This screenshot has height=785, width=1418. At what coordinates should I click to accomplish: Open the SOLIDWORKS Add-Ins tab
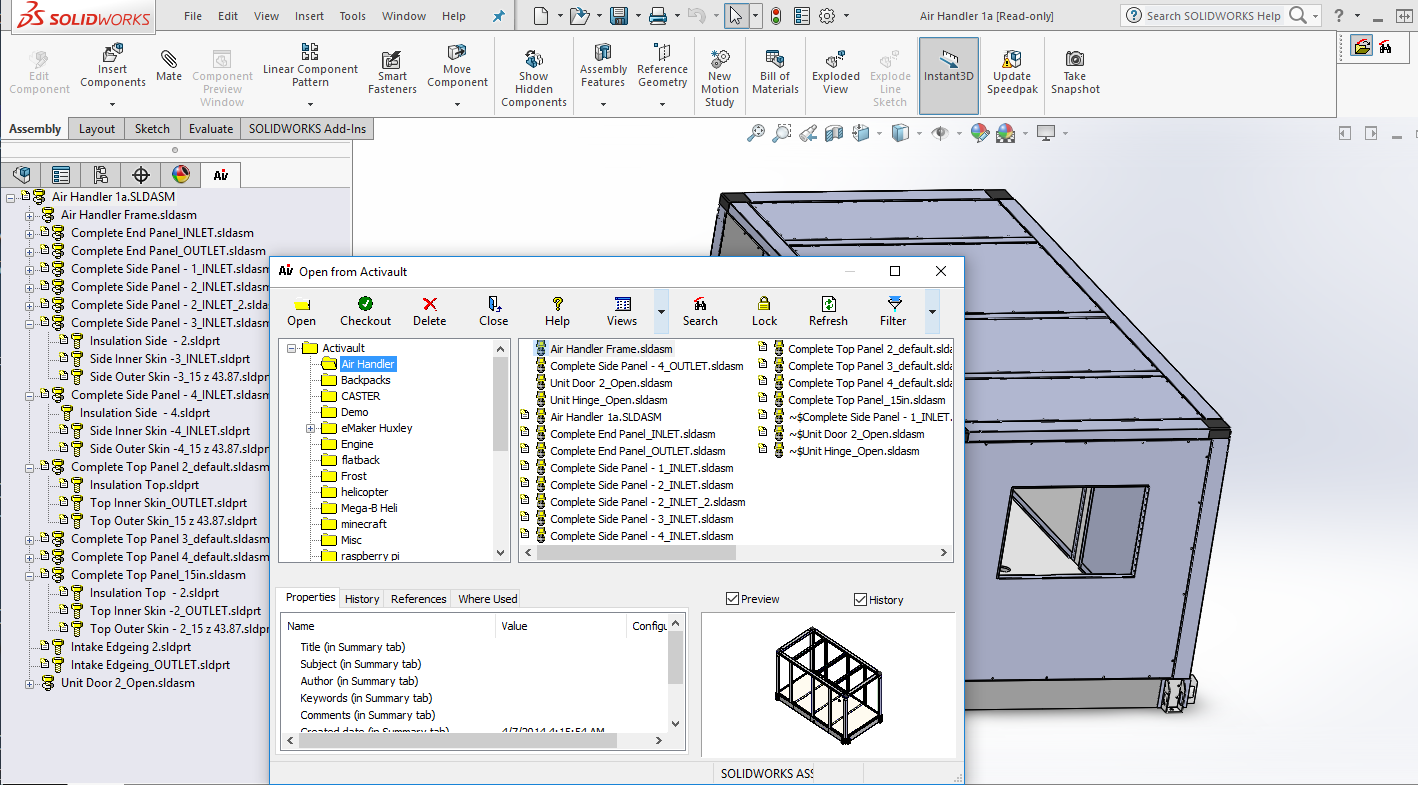[x=307, y=128]
